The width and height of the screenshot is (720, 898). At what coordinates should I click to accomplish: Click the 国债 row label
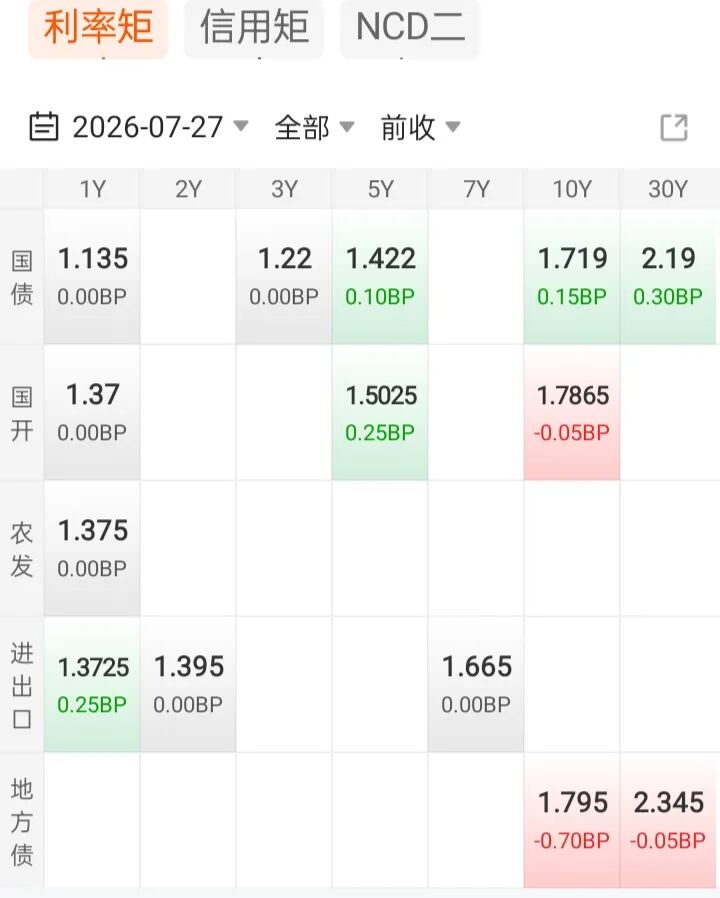point(22,277)
